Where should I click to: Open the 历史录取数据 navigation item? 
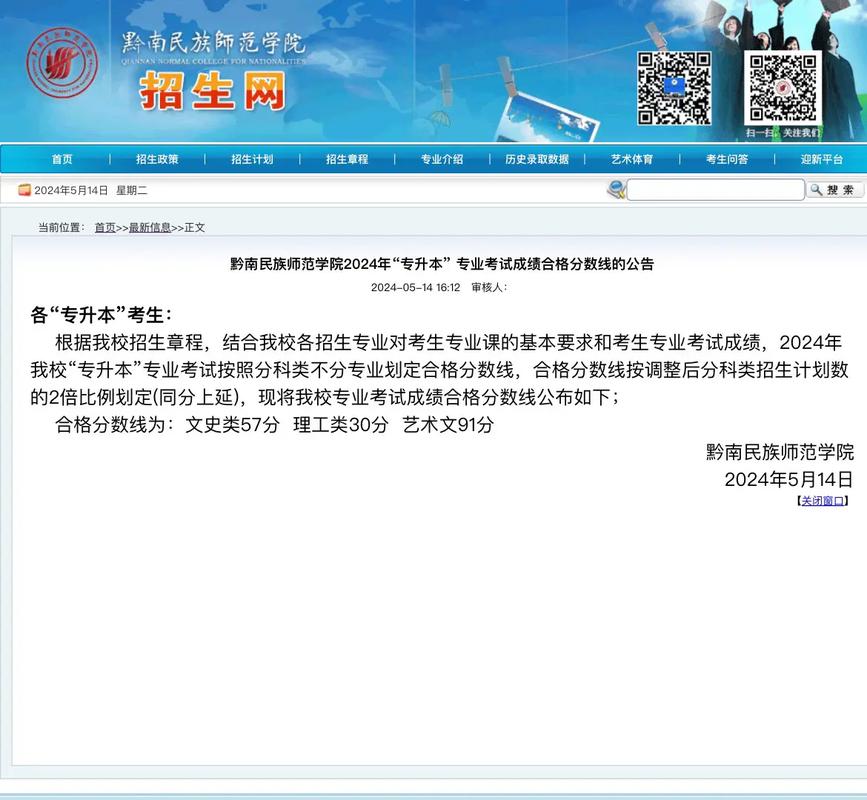coord(536,158)
